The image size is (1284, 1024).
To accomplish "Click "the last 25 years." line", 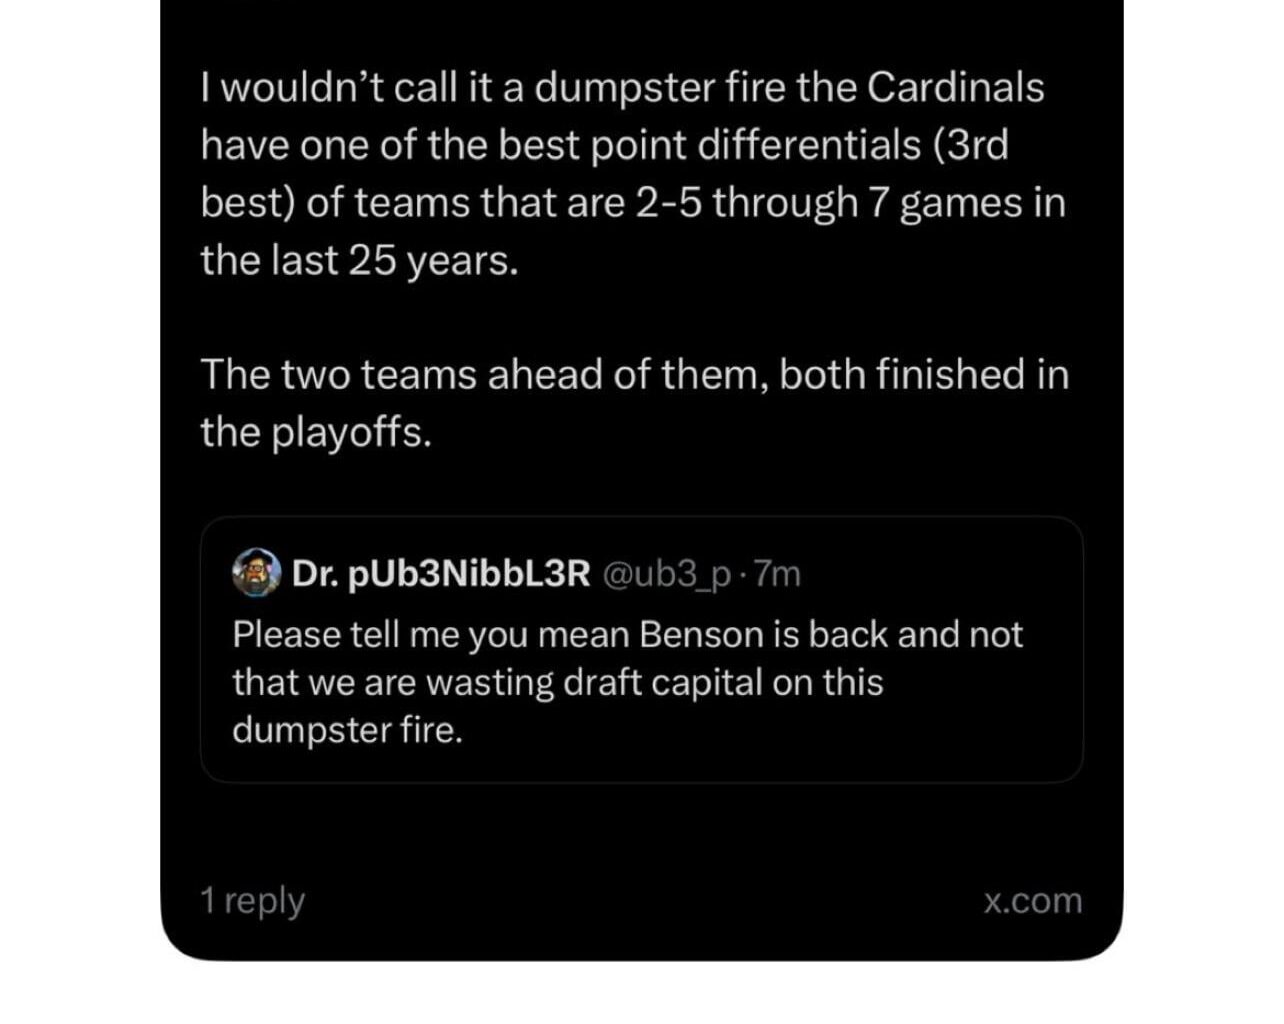I will [359, 260].
